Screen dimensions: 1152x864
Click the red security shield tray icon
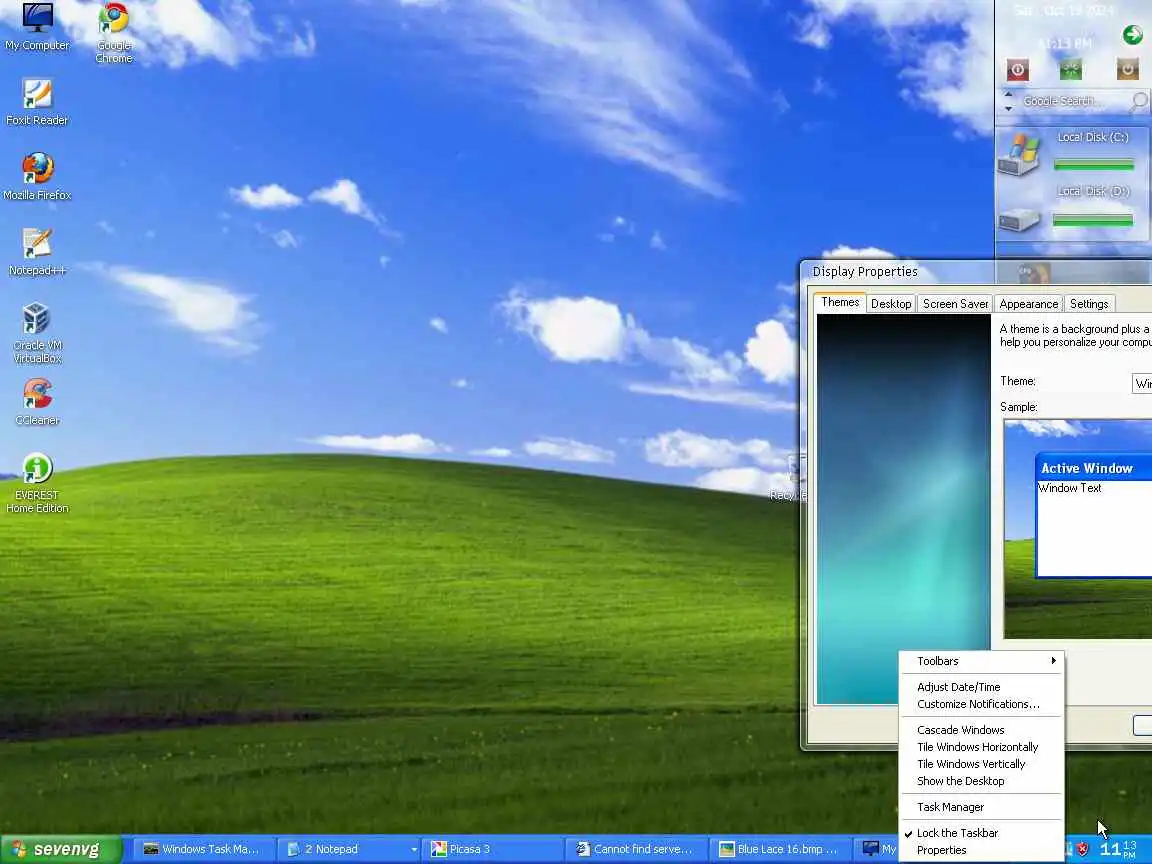pos(1082,849)
